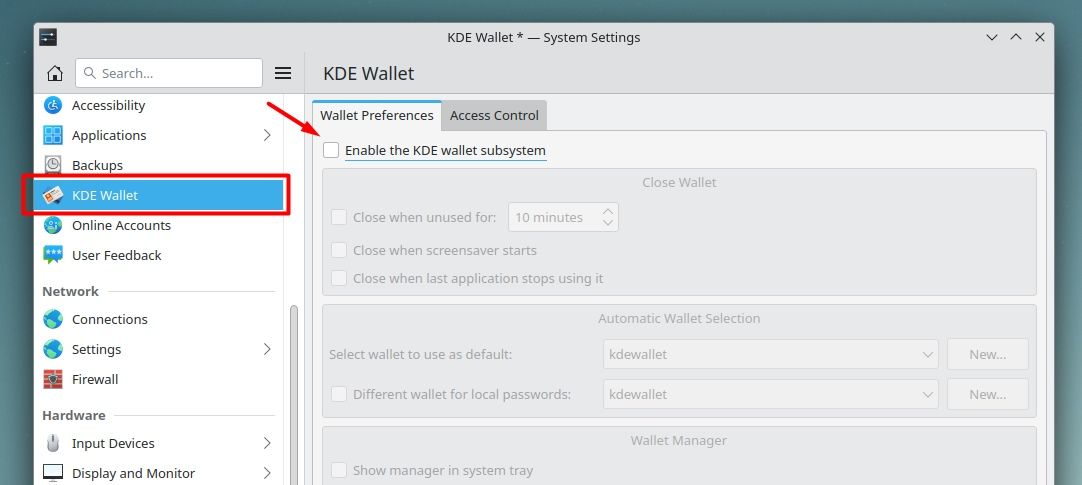Select the Backups icon in sidebar
Image resolution: width=1082 pixels, height=485 pixels.
coord(53,165)
